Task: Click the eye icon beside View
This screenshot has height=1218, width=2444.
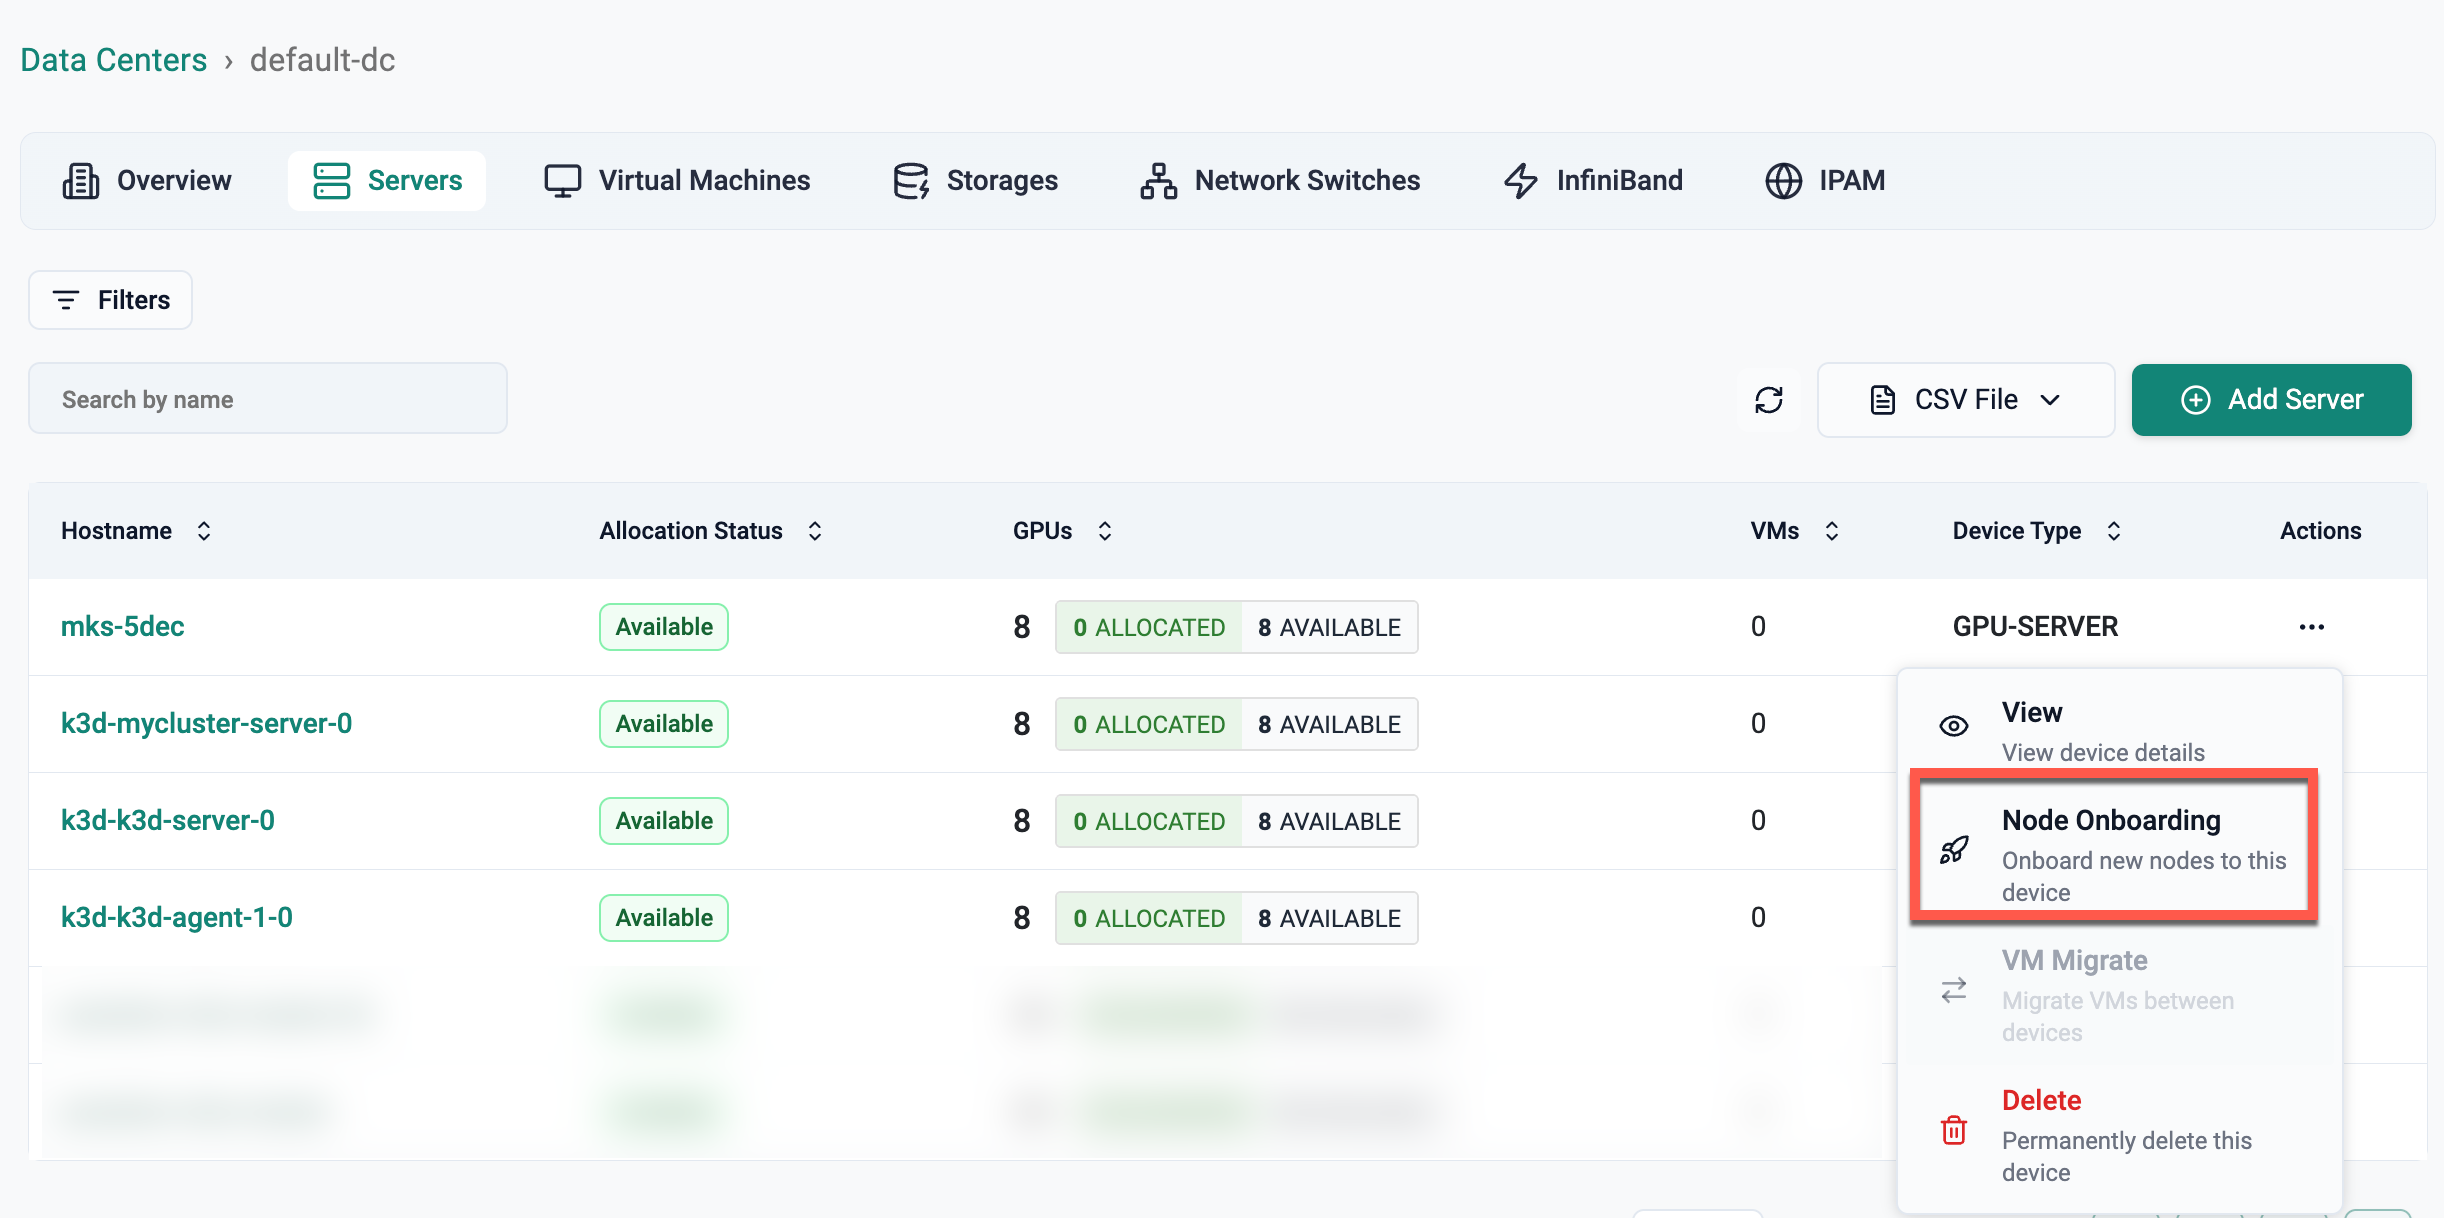Action: point(1953,726)
